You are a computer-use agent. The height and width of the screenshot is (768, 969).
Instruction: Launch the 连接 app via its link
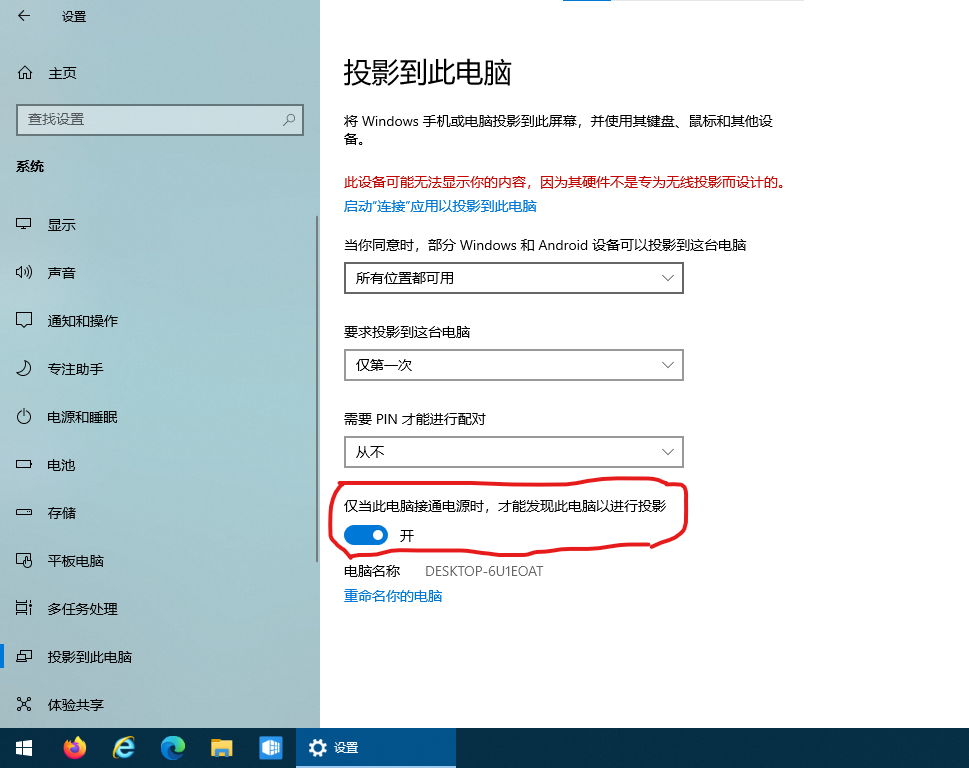(438, 205)
